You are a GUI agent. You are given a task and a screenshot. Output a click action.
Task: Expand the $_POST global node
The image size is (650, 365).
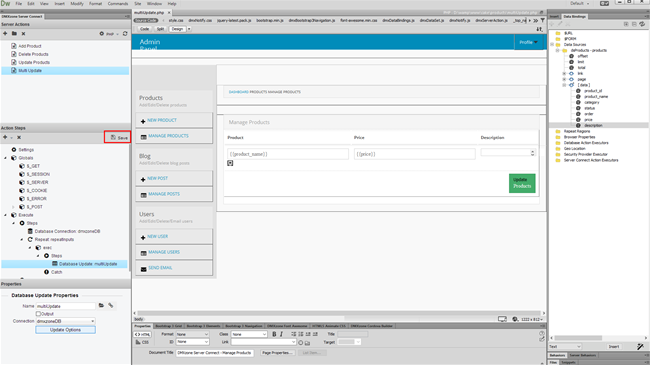point(14,207)
